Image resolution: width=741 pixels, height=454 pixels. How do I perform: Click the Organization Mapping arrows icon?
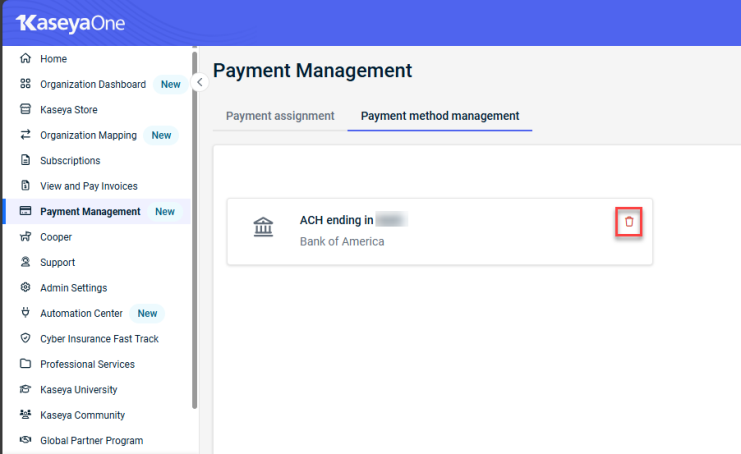pos(26,135)
